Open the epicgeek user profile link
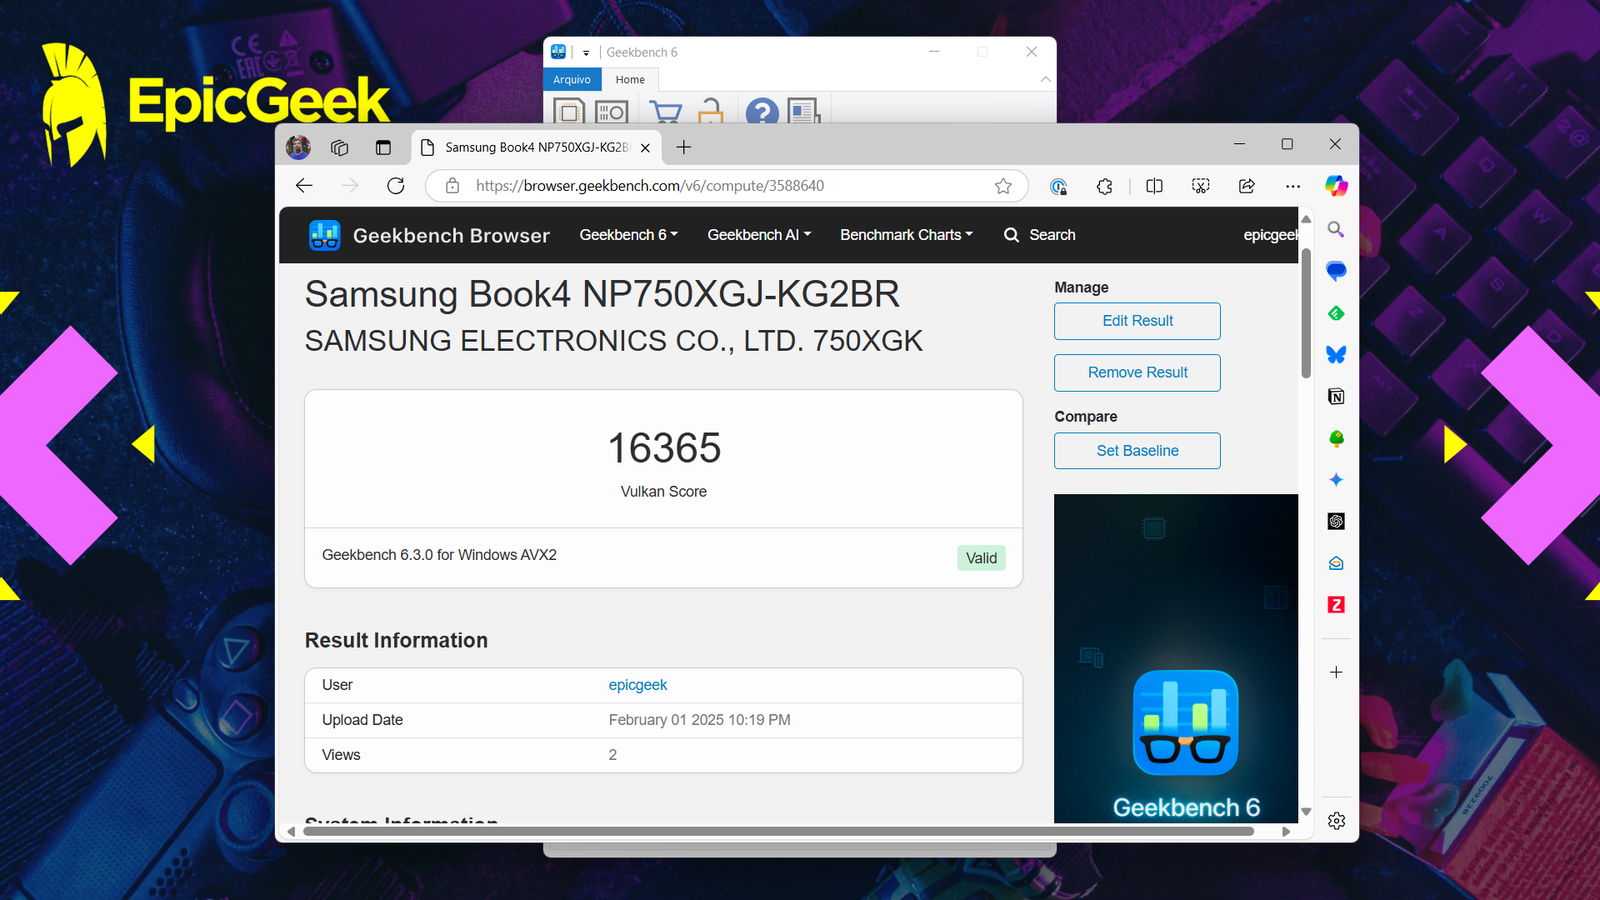 tap(638, 685)
